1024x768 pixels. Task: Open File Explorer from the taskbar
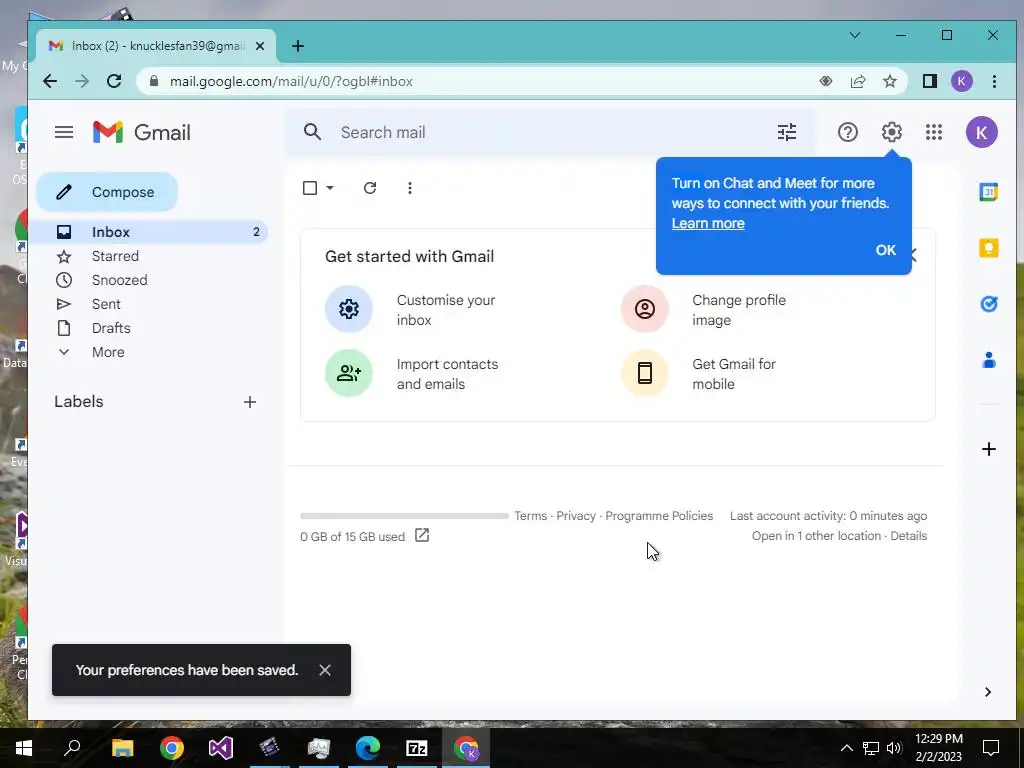(122, 748)
